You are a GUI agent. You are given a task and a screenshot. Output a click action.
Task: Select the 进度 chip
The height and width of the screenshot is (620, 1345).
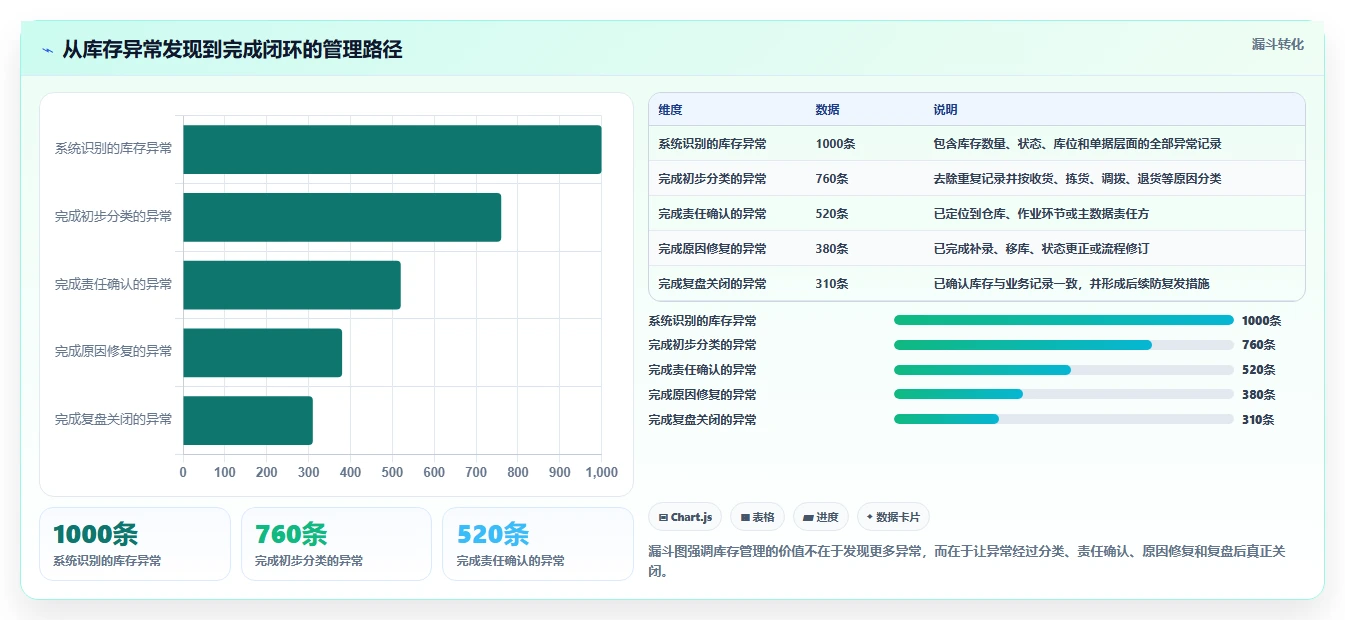(x=820, y=517)
